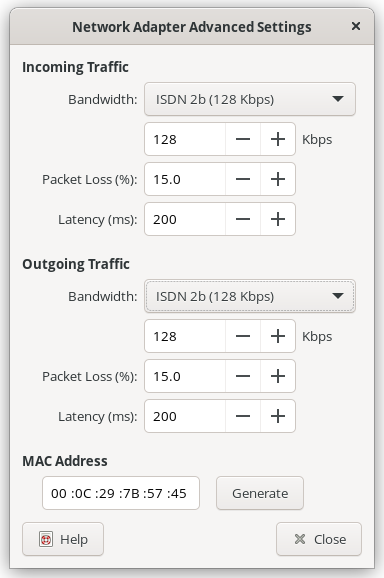Decrease outgoing Packet Loss percentage
Image resolution: width=384 pixels, height=578 pixels.
coord(243,376)
